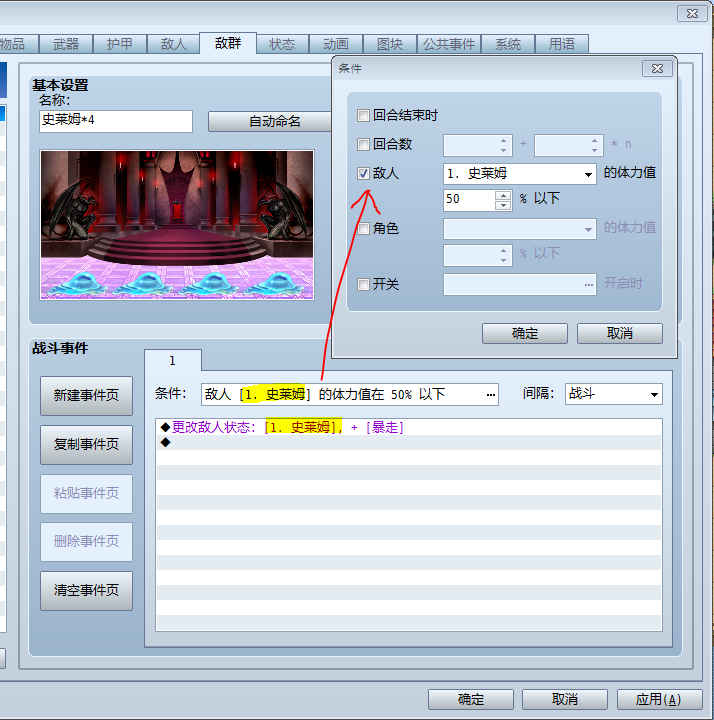The height and width of the screenshot is (720, 714).
Task: Open the 公共事件 tab
Action: 449,45
